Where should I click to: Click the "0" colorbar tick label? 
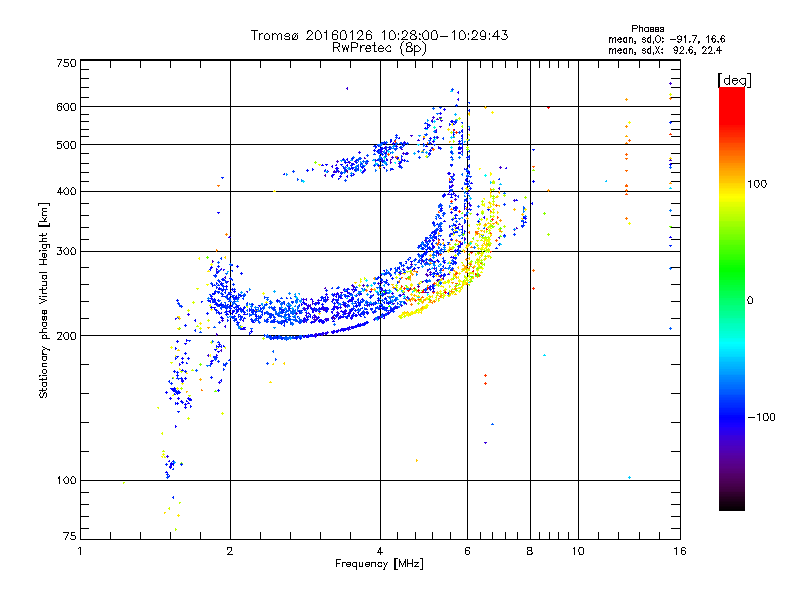[x=750, y=300]
